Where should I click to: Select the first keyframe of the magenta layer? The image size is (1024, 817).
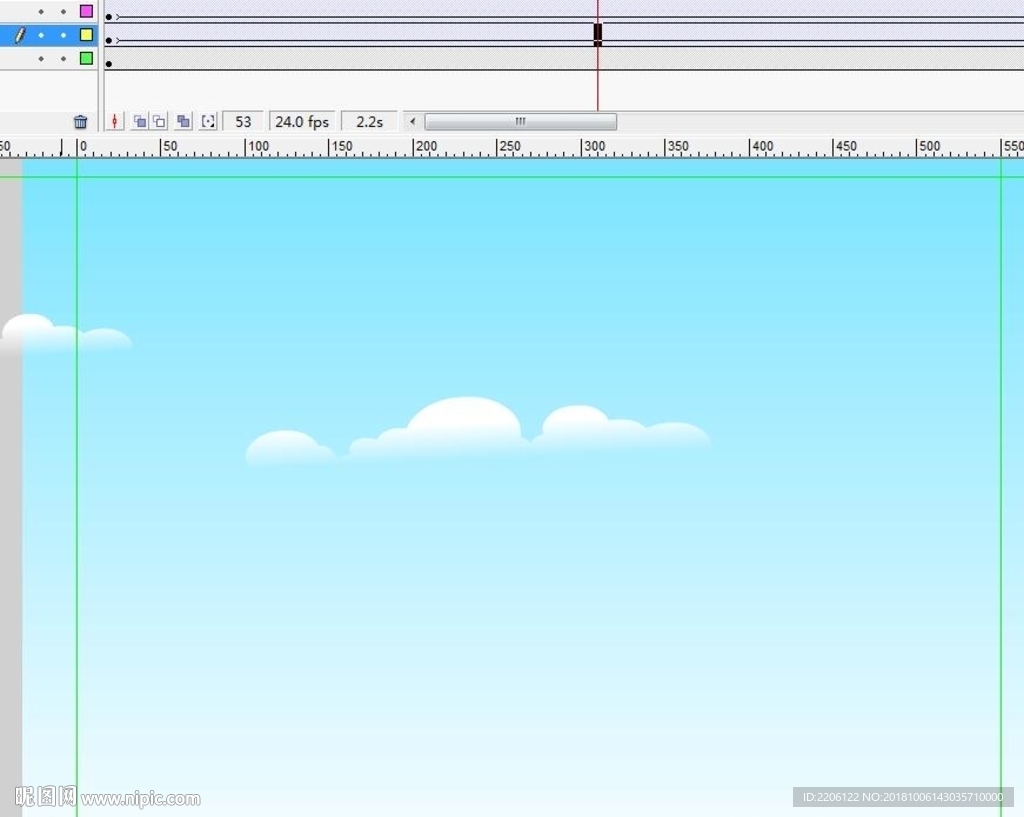109,17
